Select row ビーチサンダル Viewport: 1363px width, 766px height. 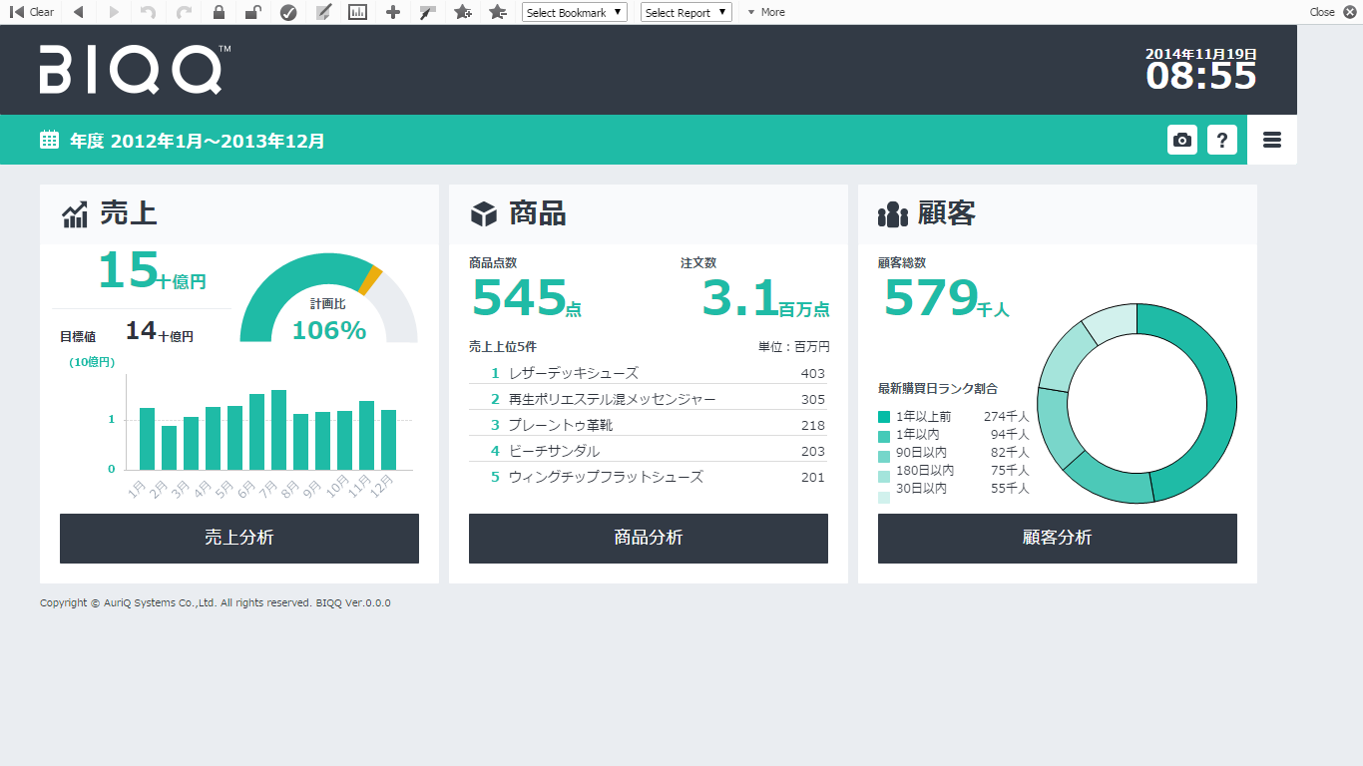pyautogui.click(x=648, y=451)
